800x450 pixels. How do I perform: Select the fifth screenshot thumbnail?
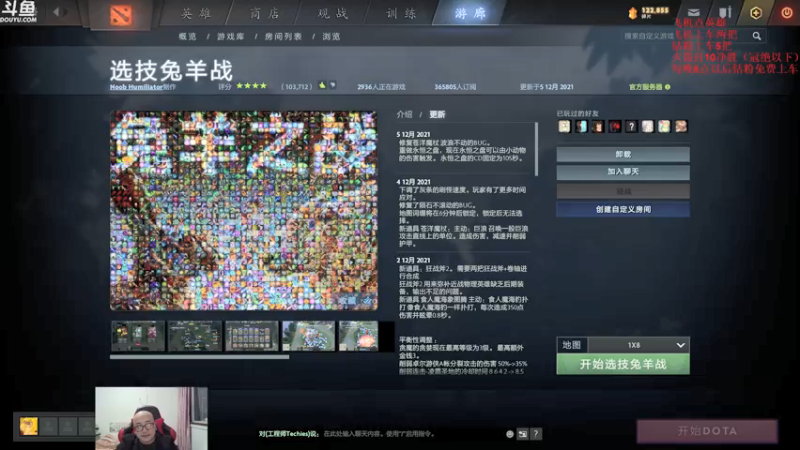pos(359,336)
